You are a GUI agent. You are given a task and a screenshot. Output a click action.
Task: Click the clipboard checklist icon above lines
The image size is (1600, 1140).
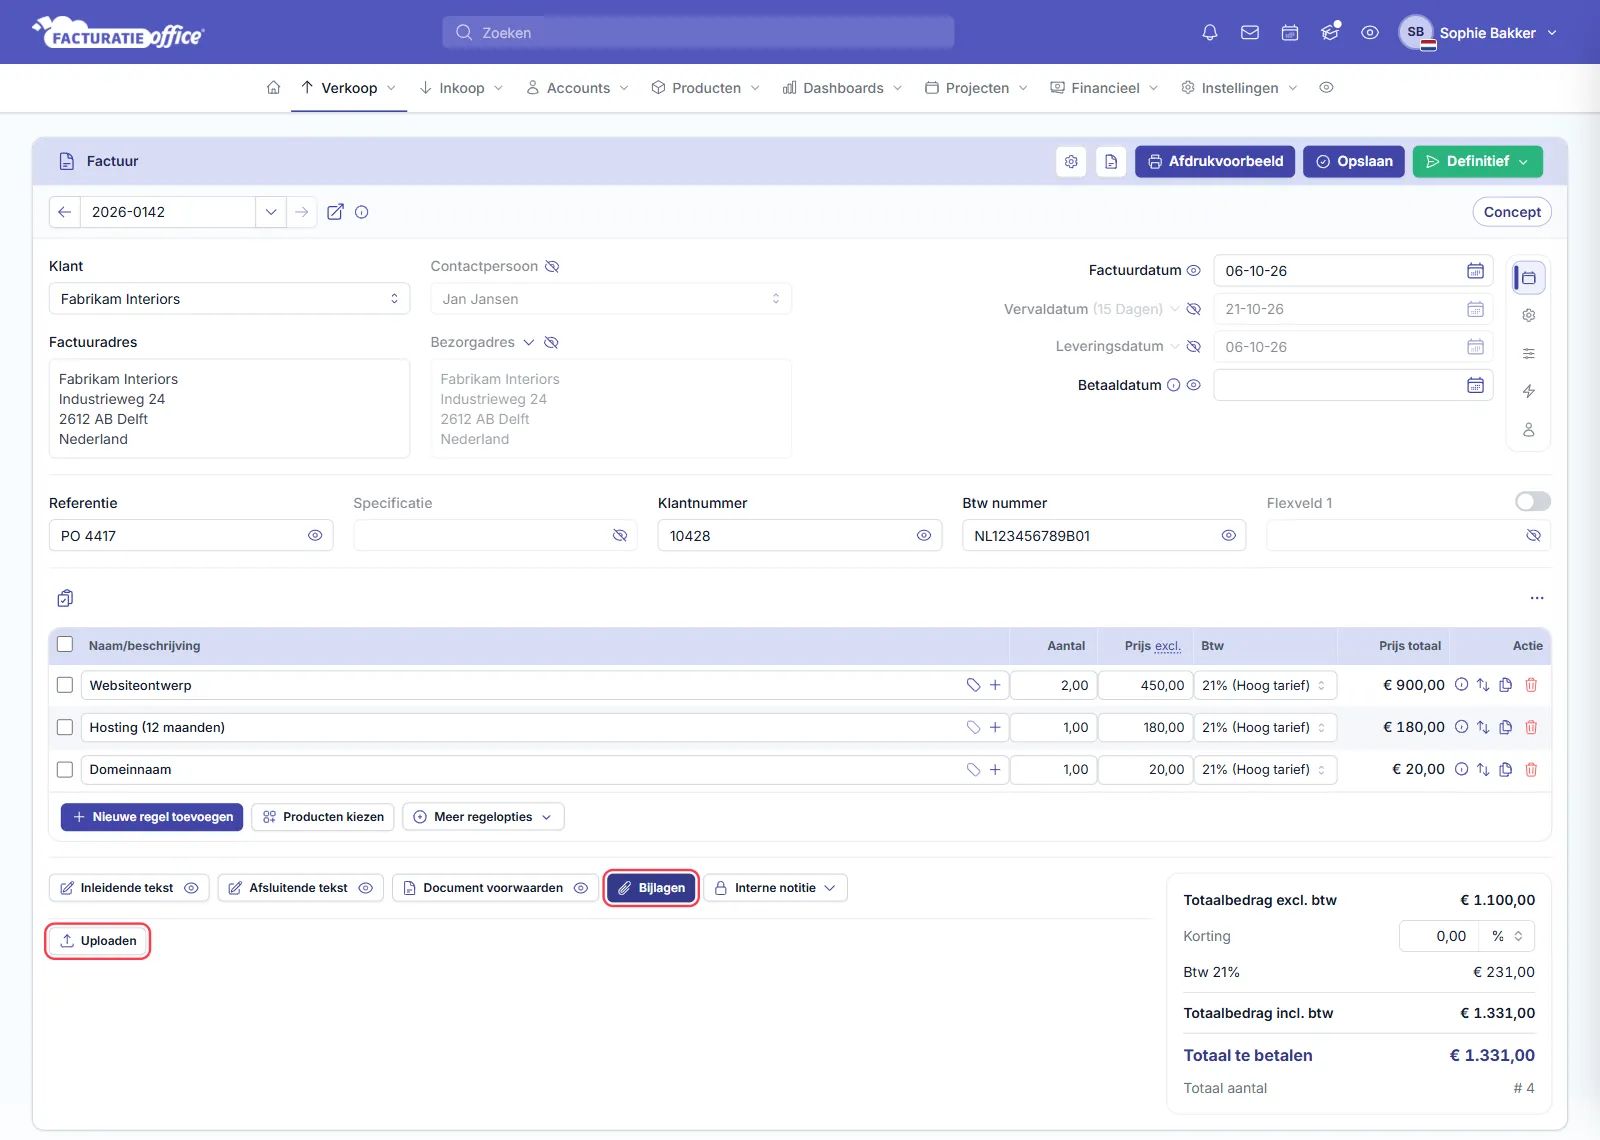(65, 598)
